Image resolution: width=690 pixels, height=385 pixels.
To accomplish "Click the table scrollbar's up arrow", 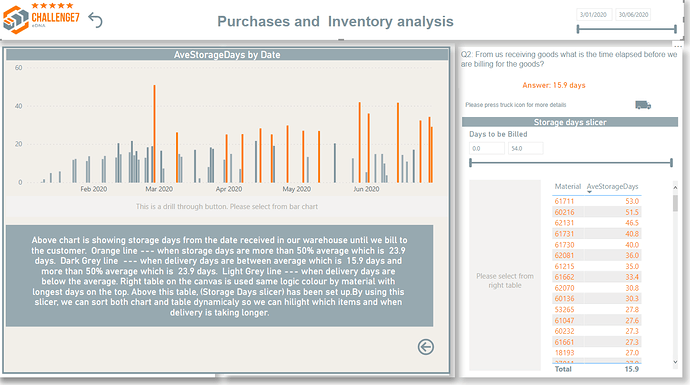I will [675, 187].
